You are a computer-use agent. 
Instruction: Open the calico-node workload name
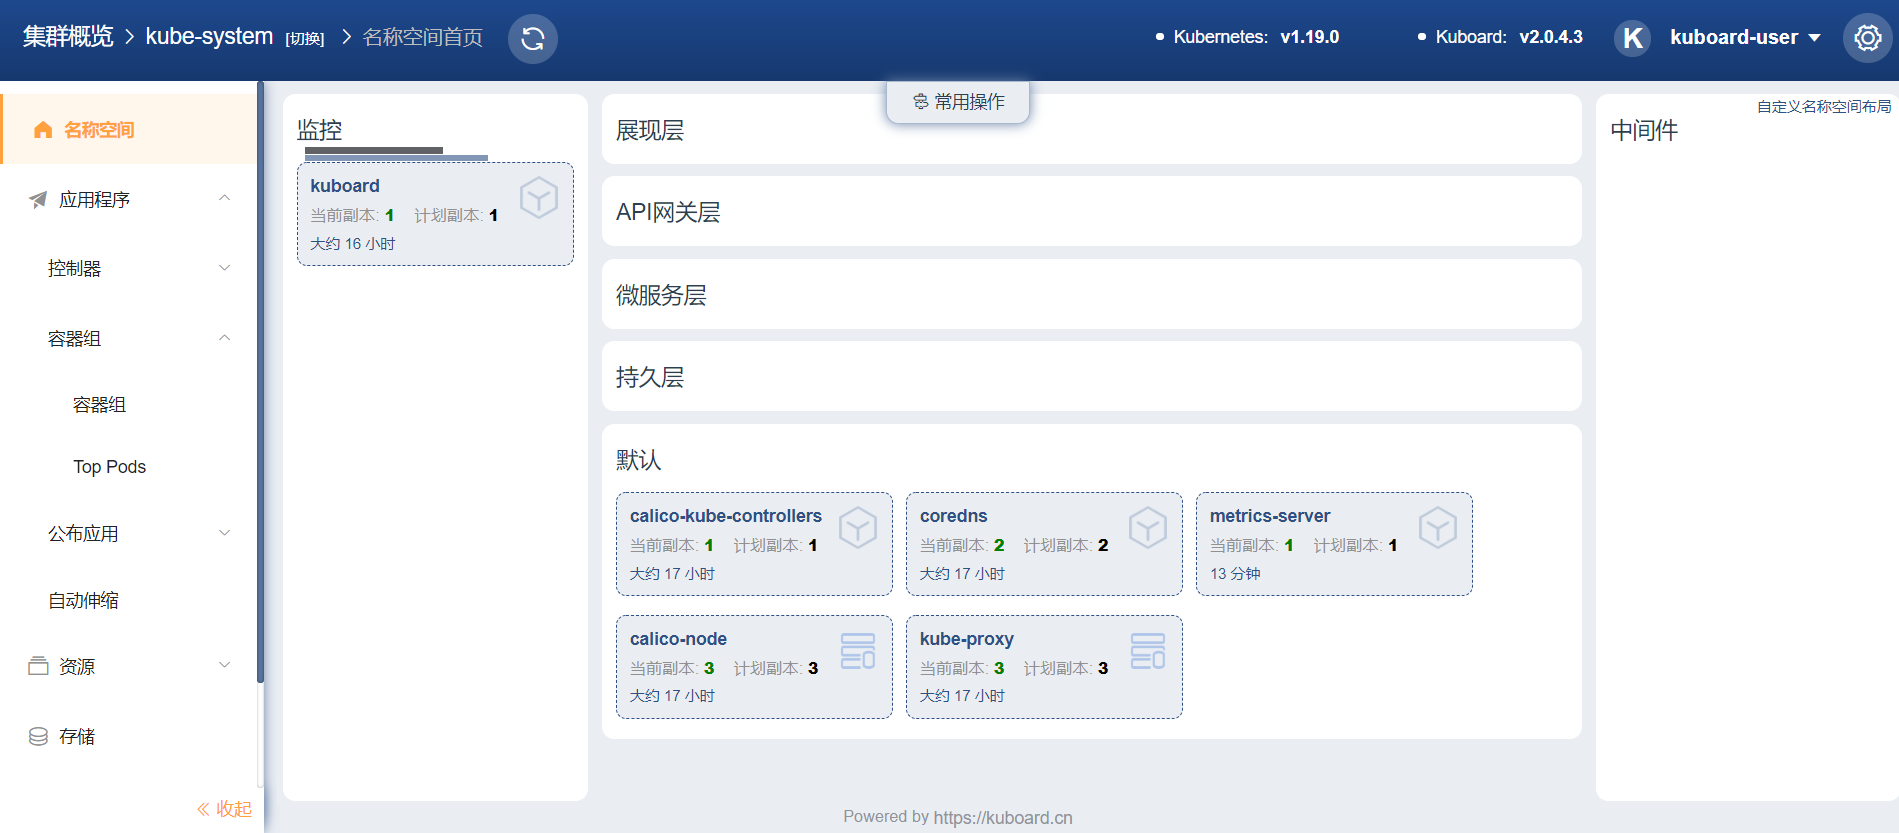click(x=679, y=639)
